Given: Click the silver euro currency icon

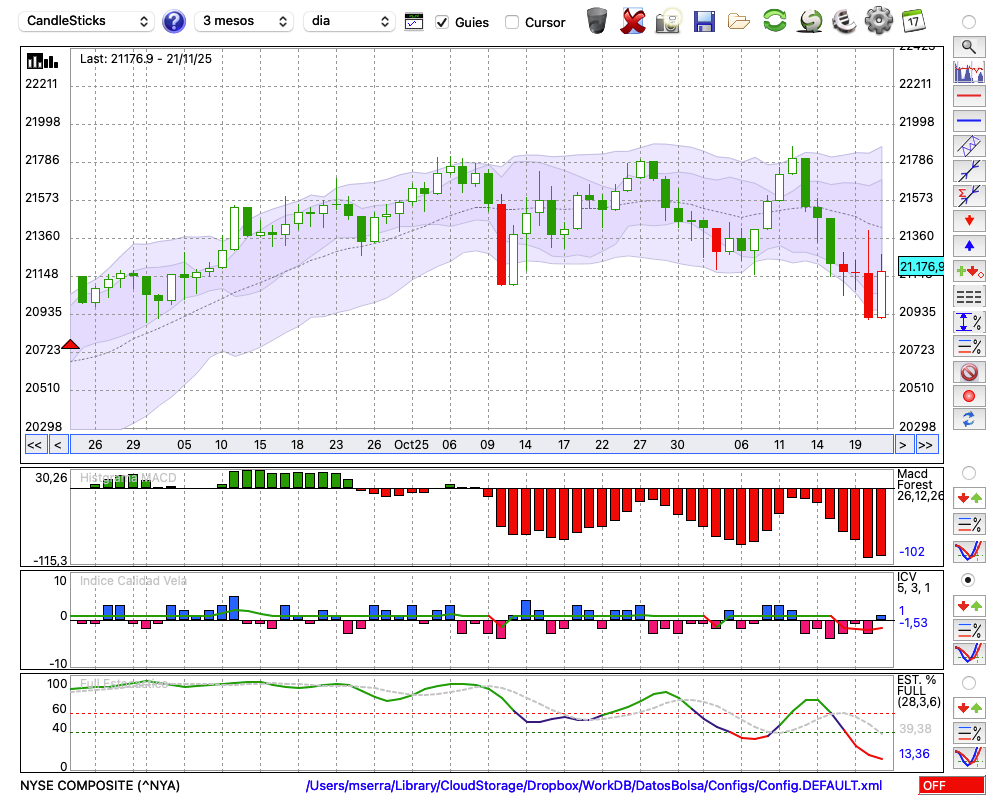Looking at the screenshot, I should coord(844,21).
